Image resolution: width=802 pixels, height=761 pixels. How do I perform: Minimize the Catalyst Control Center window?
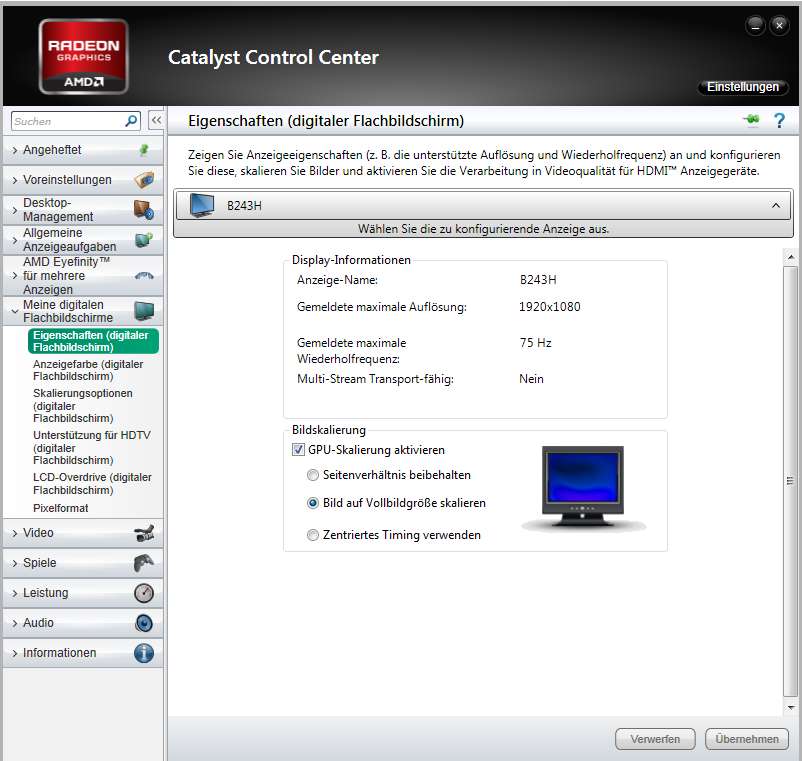click(755, 25)
